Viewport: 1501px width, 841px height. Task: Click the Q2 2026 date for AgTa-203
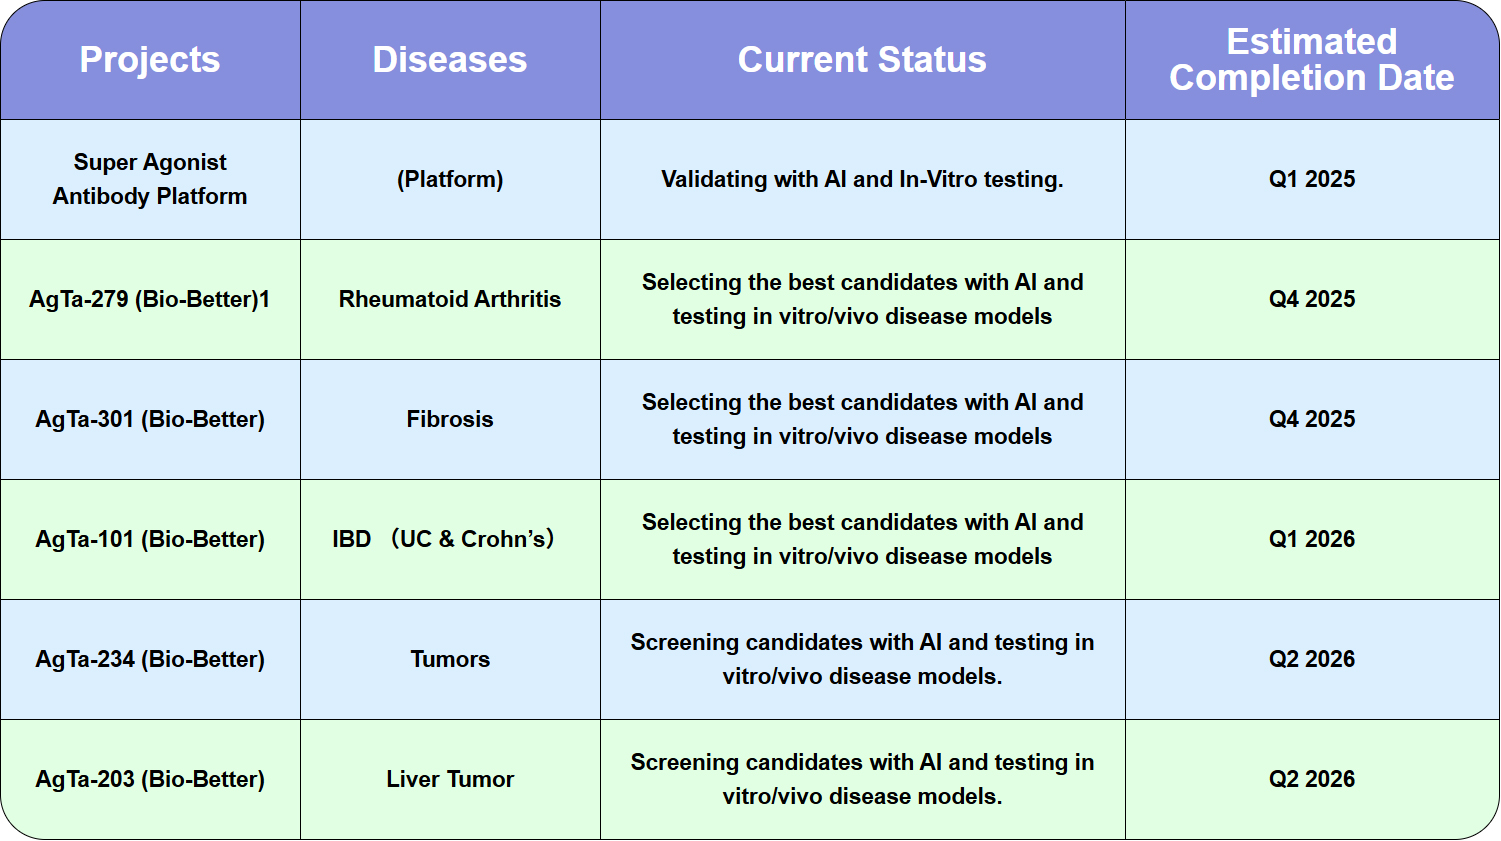[x=1311, y=779]
